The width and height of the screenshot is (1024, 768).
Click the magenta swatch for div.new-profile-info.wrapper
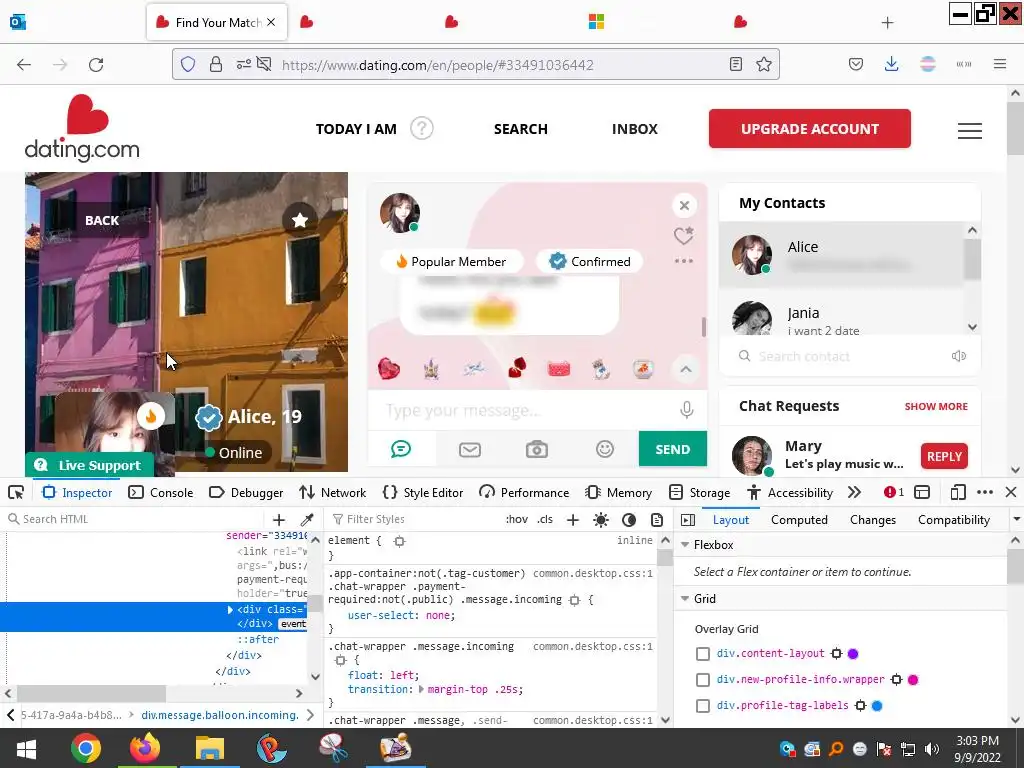(913, 680)
